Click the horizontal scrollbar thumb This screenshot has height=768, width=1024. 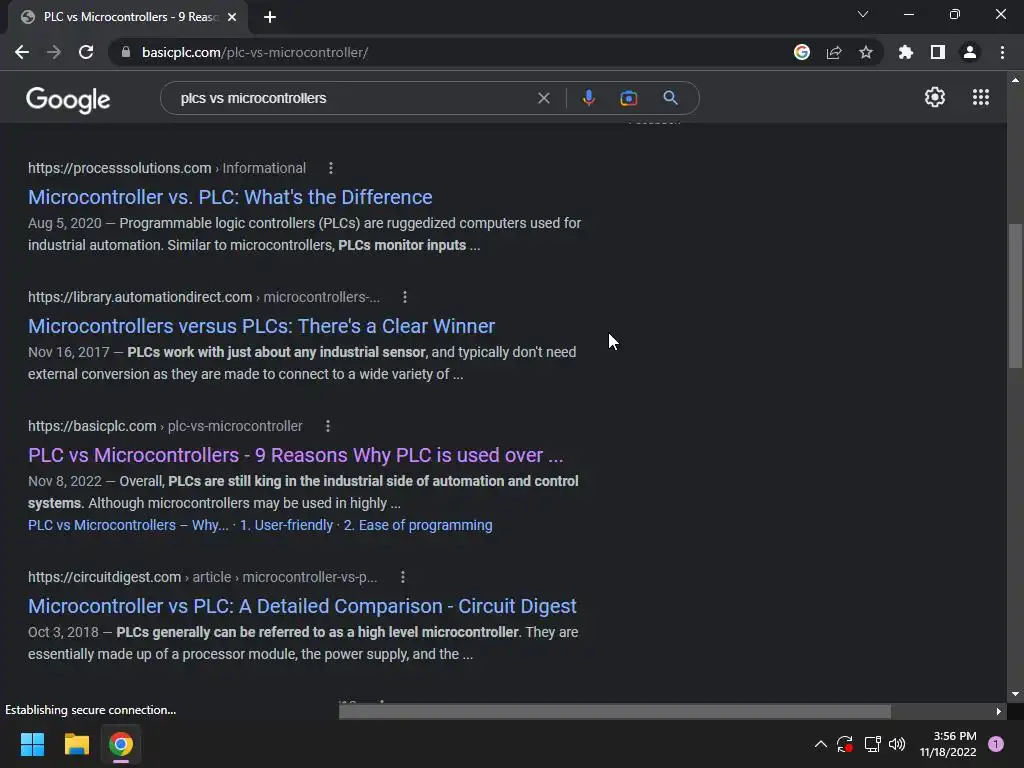click(x=615, y=711)
